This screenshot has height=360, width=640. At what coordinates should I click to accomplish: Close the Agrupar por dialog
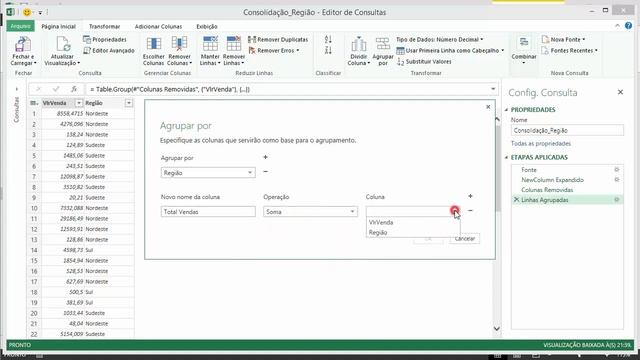(488, 107)
